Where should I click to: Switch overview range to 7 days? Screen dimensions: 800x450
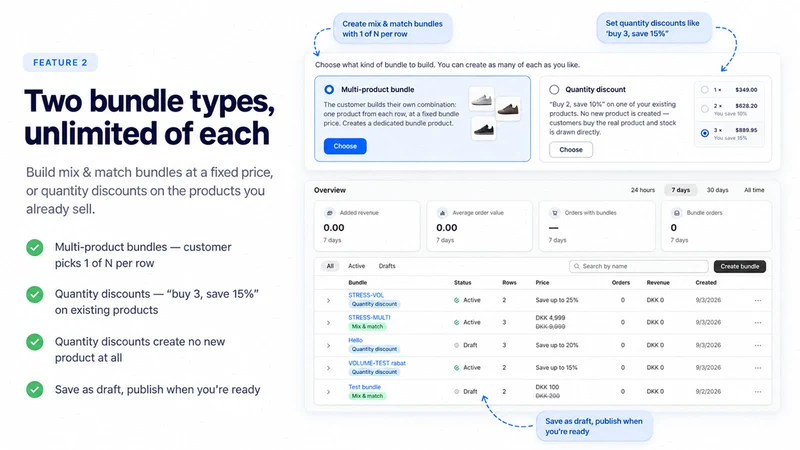tap(681, 190)
